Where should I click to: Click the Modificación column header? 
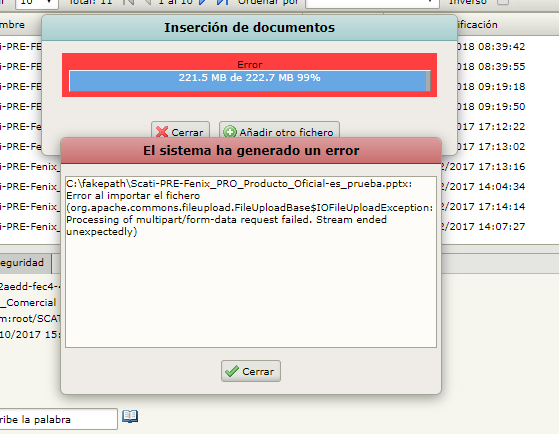pos(477,25)
